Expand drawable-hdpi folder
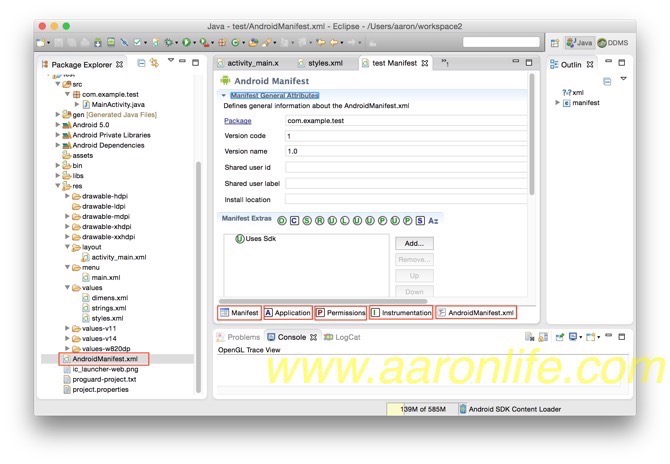 click(67, 196)
